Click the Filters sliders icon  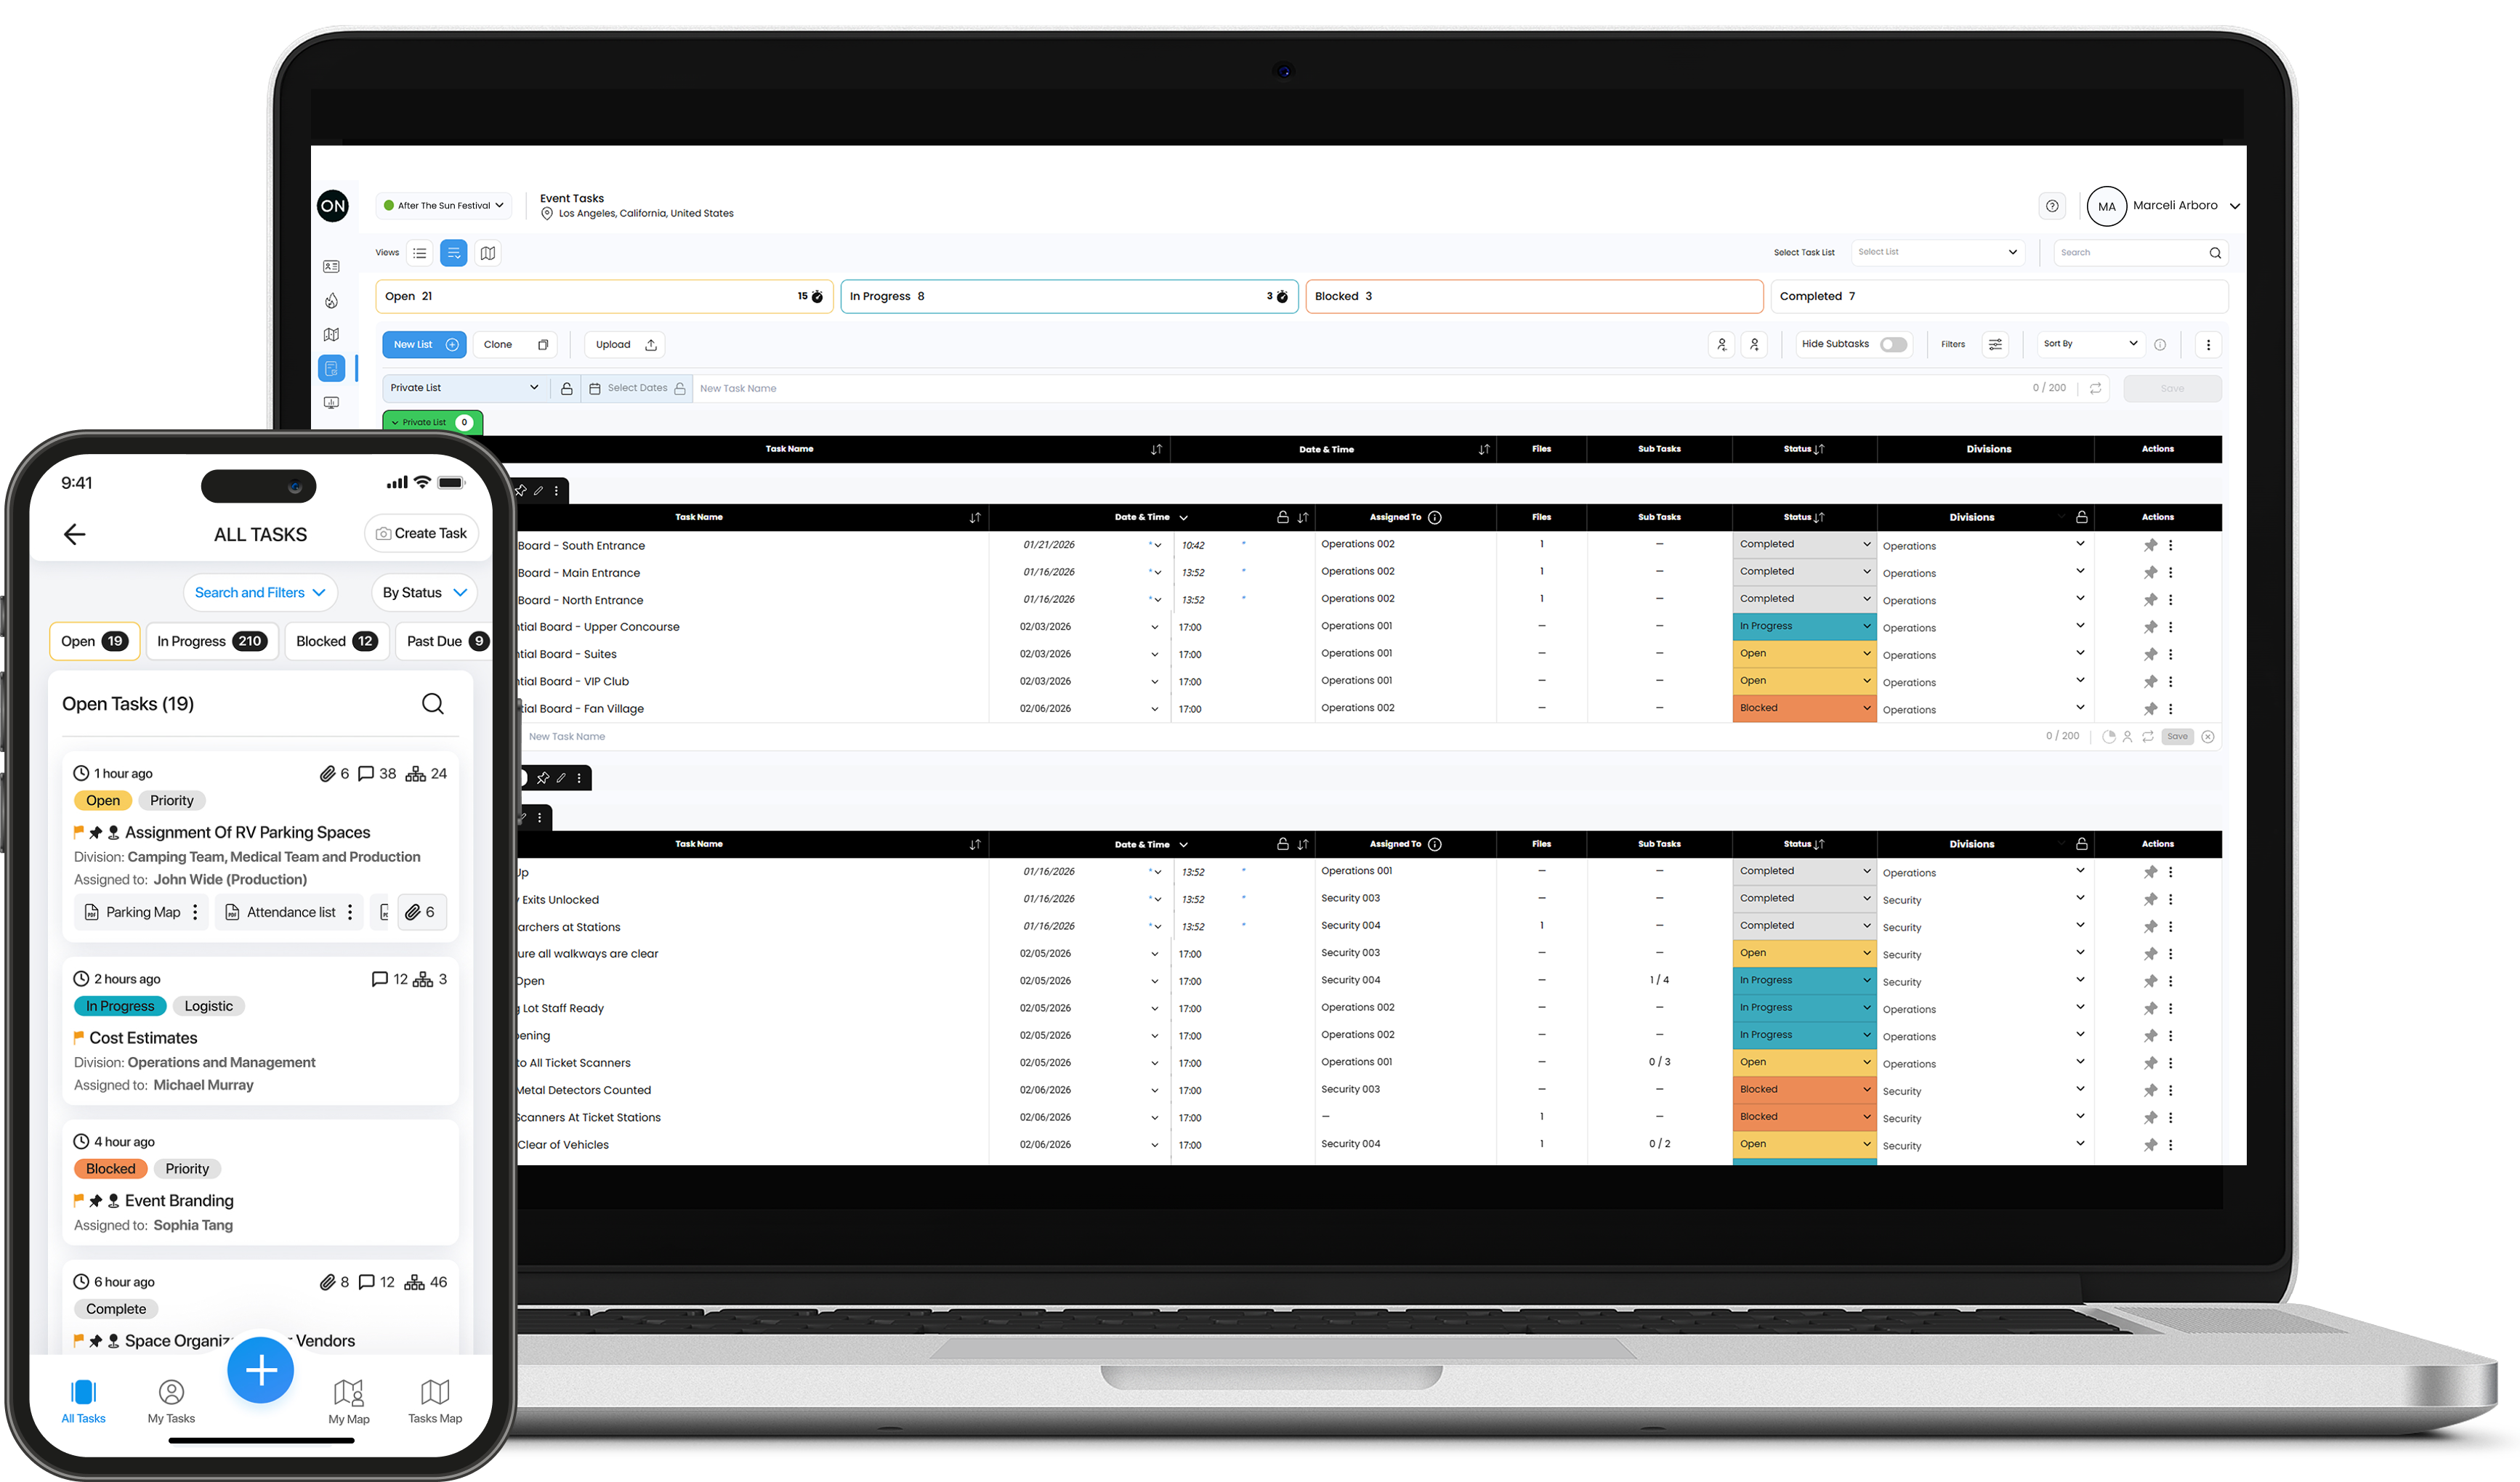(x=1994, y=344)
